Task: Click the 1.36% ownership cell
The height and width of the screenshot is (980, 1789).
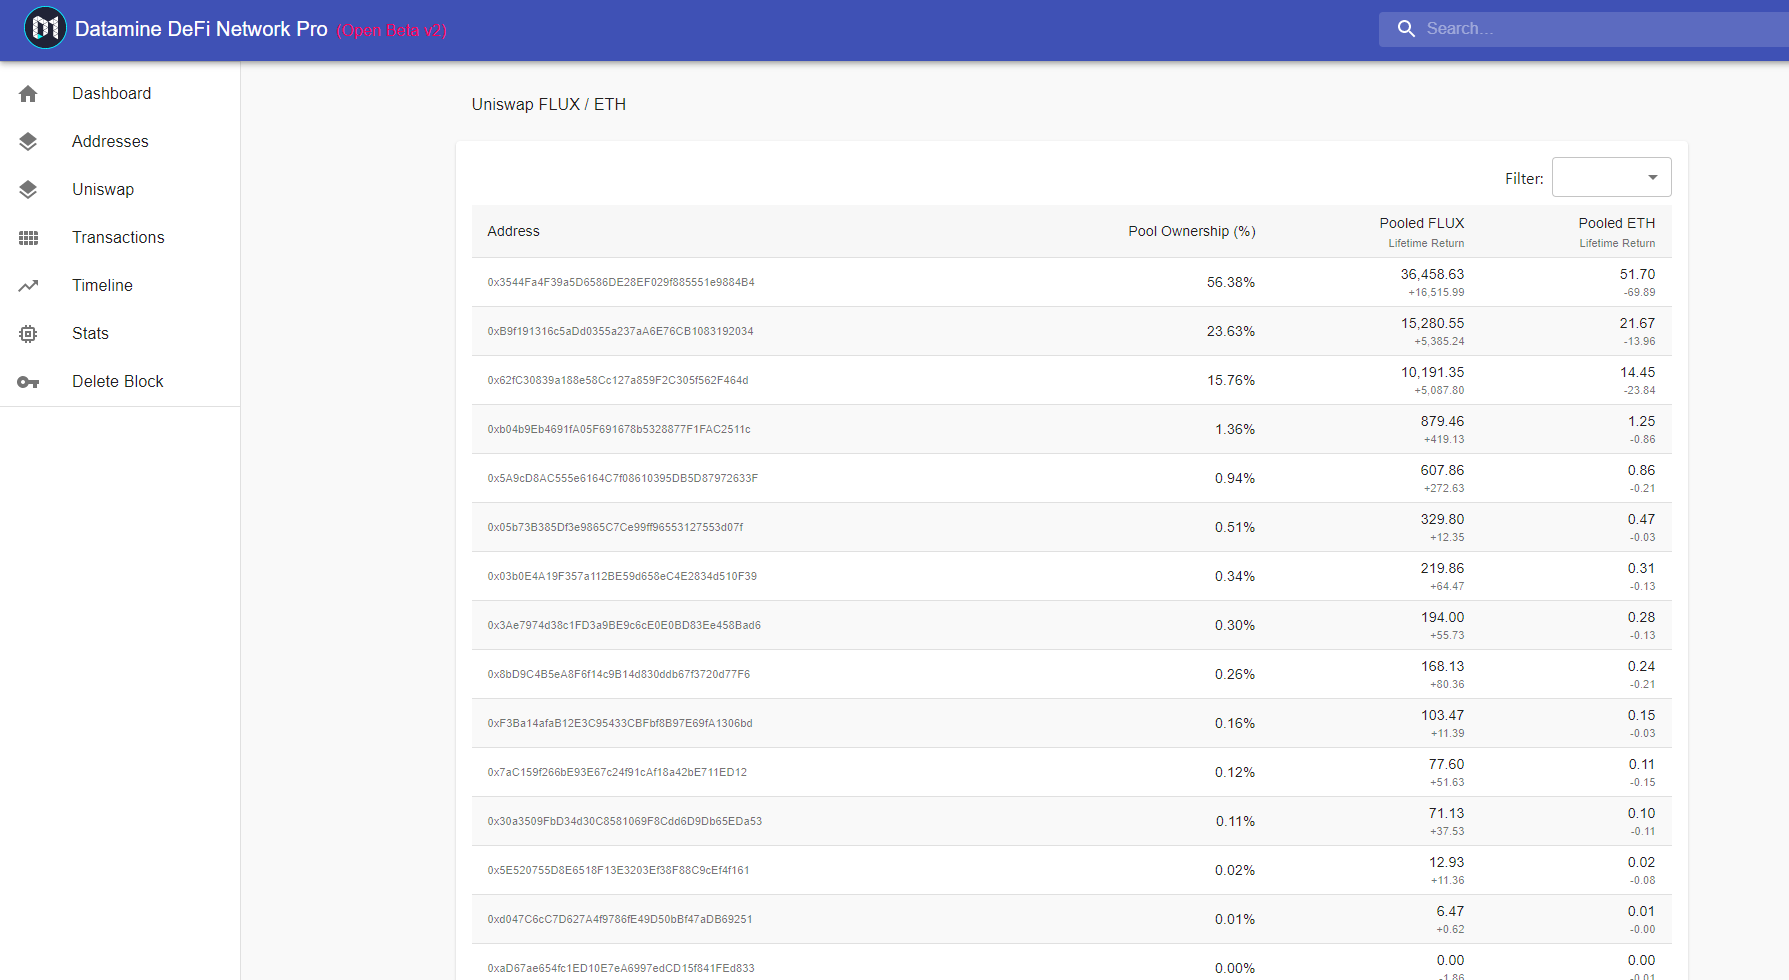Action: coord(1235,429)
